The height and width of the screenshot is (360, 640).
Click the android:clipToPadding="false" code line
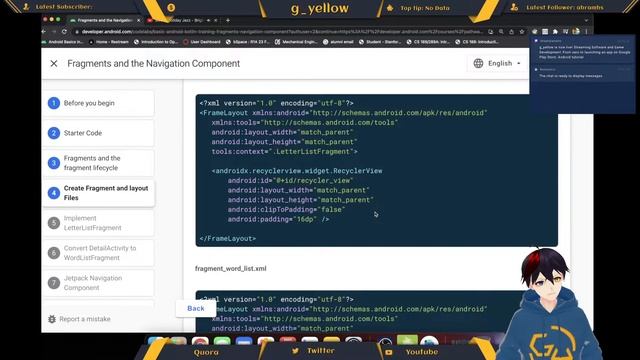click(x=286, y=209)
